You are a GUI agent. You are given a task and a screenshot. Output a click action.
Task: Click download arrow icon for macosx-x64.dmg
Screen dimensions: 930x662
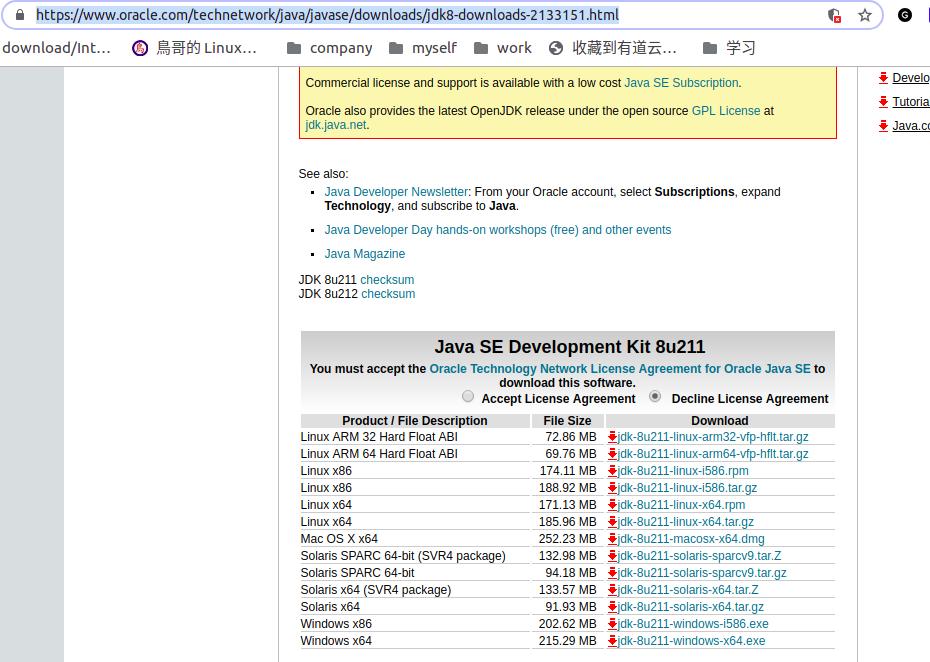612,539
